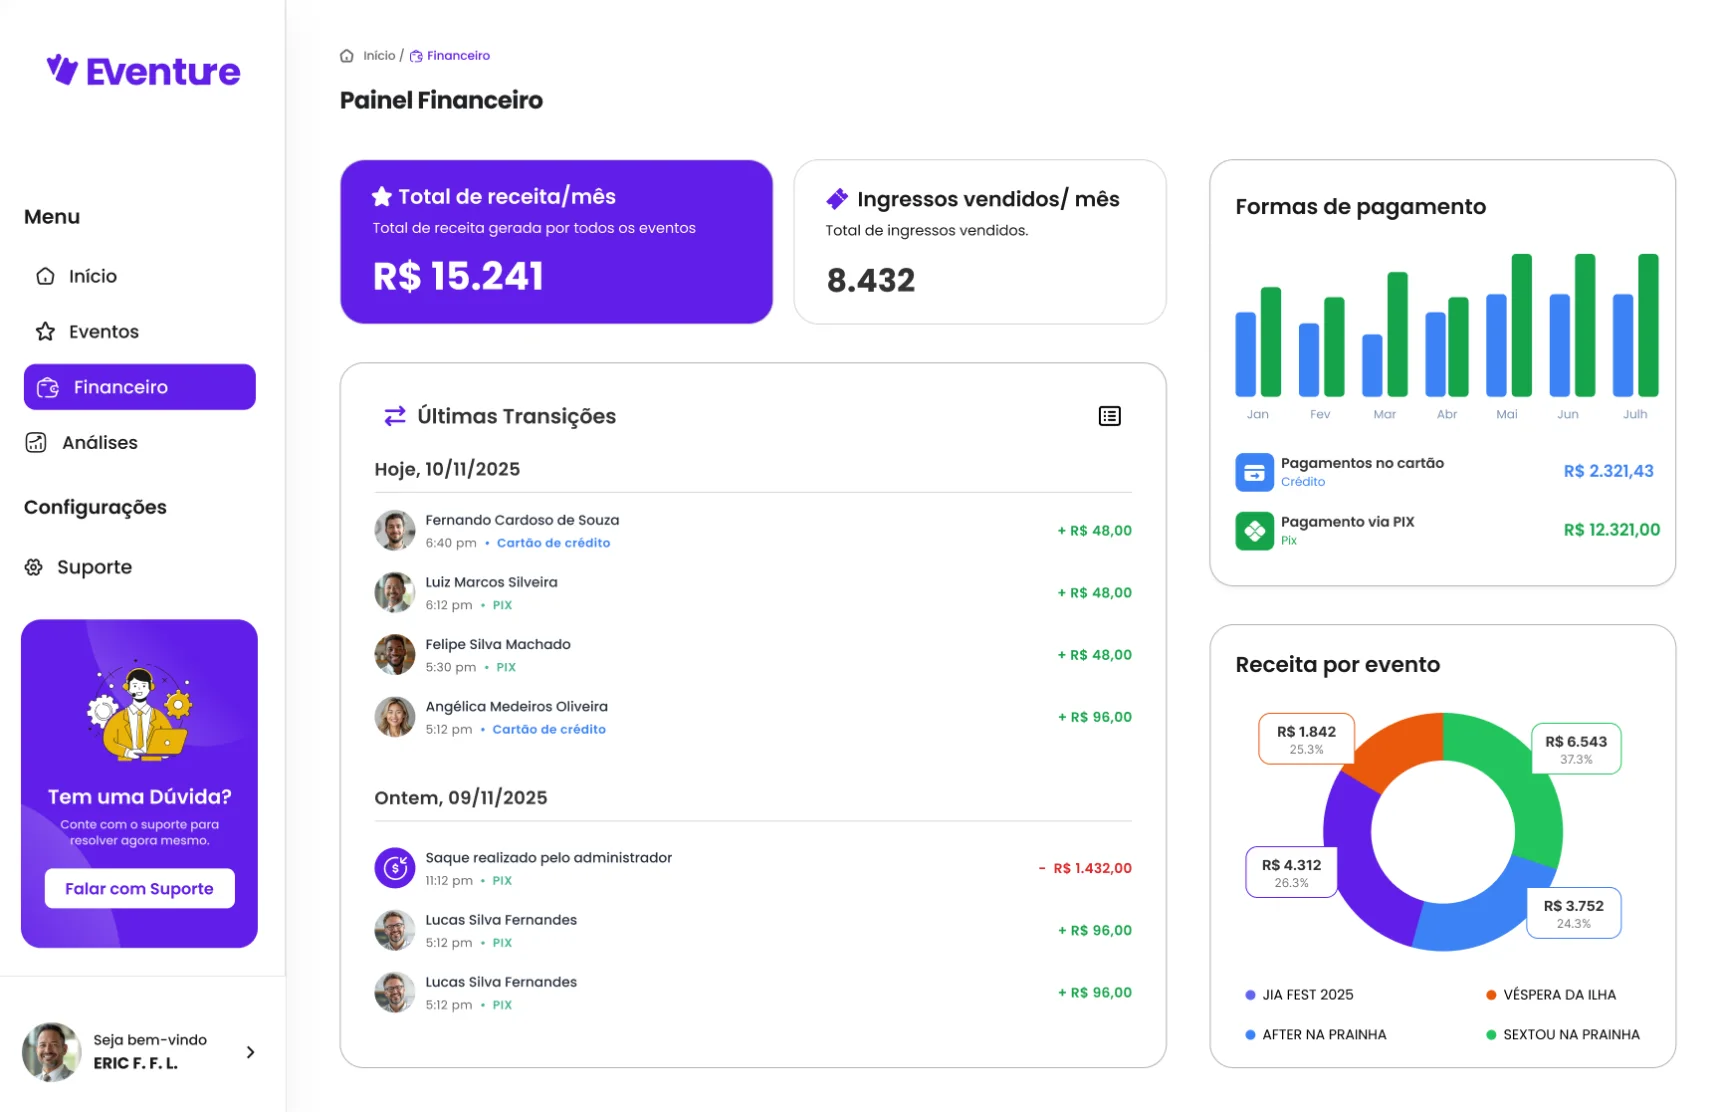Click the R$ 4.312 donut chart label

pyautogui.click(x=1291, y=872)
